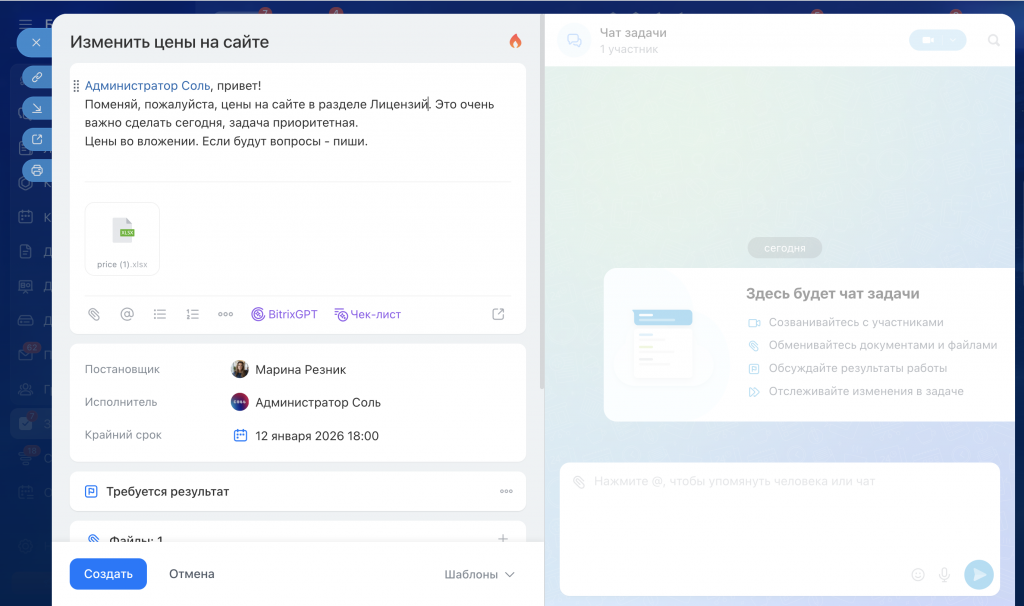Expand the description editor to full view
This screenshot has height=606, width=1024.
[x=498, y=314]
